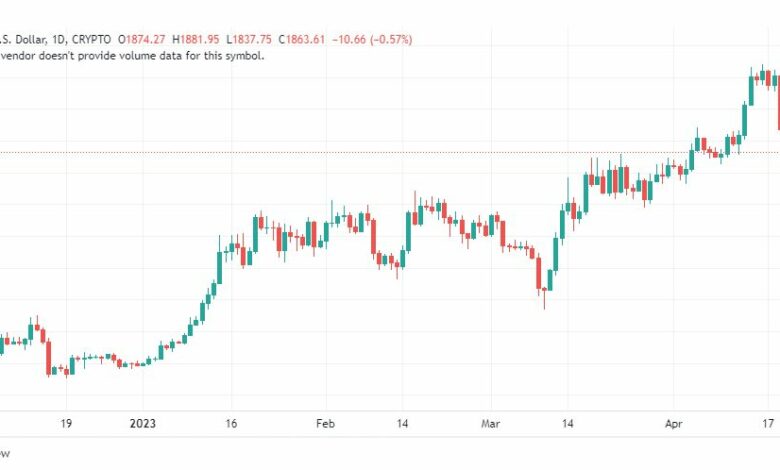Screen dimensions: 780x470
Task: Click the Feb label on time axis
Action: [325, 424]
